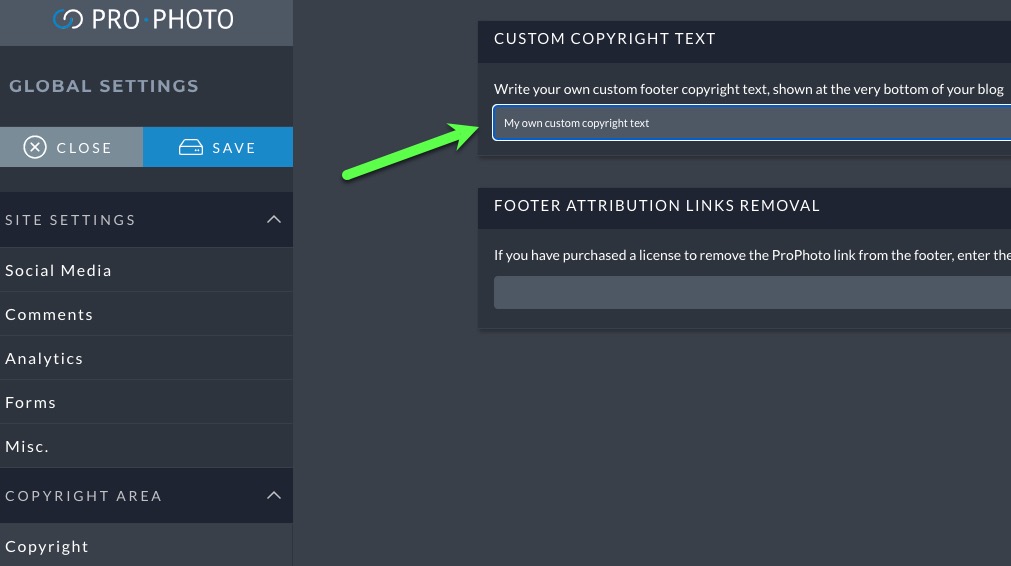Open Forms settings
The height and width of the screenshot is (566, 1011).
tap(146, 402)
